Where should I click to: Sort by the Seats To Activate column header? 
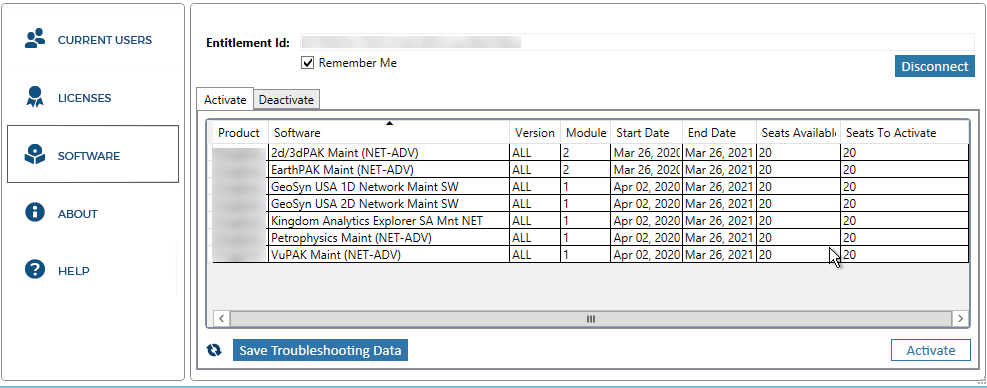pos(905,133)
